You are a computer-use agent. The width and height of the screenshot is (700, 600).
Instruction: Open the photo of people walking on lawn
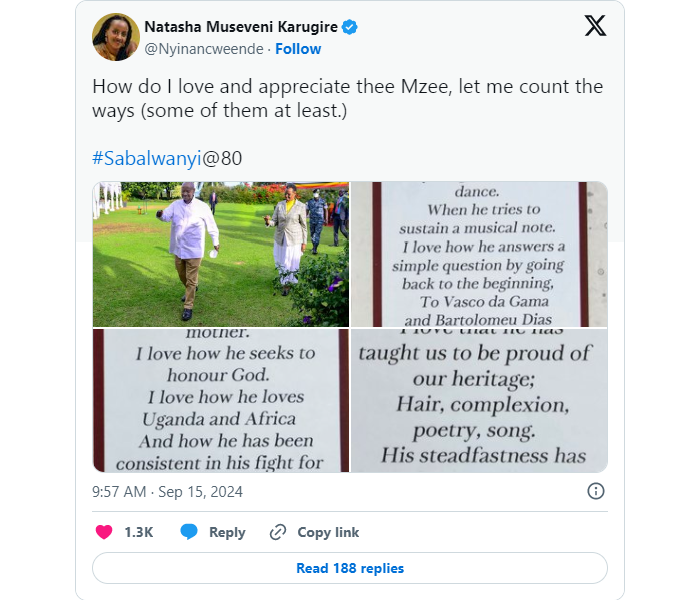221,254
